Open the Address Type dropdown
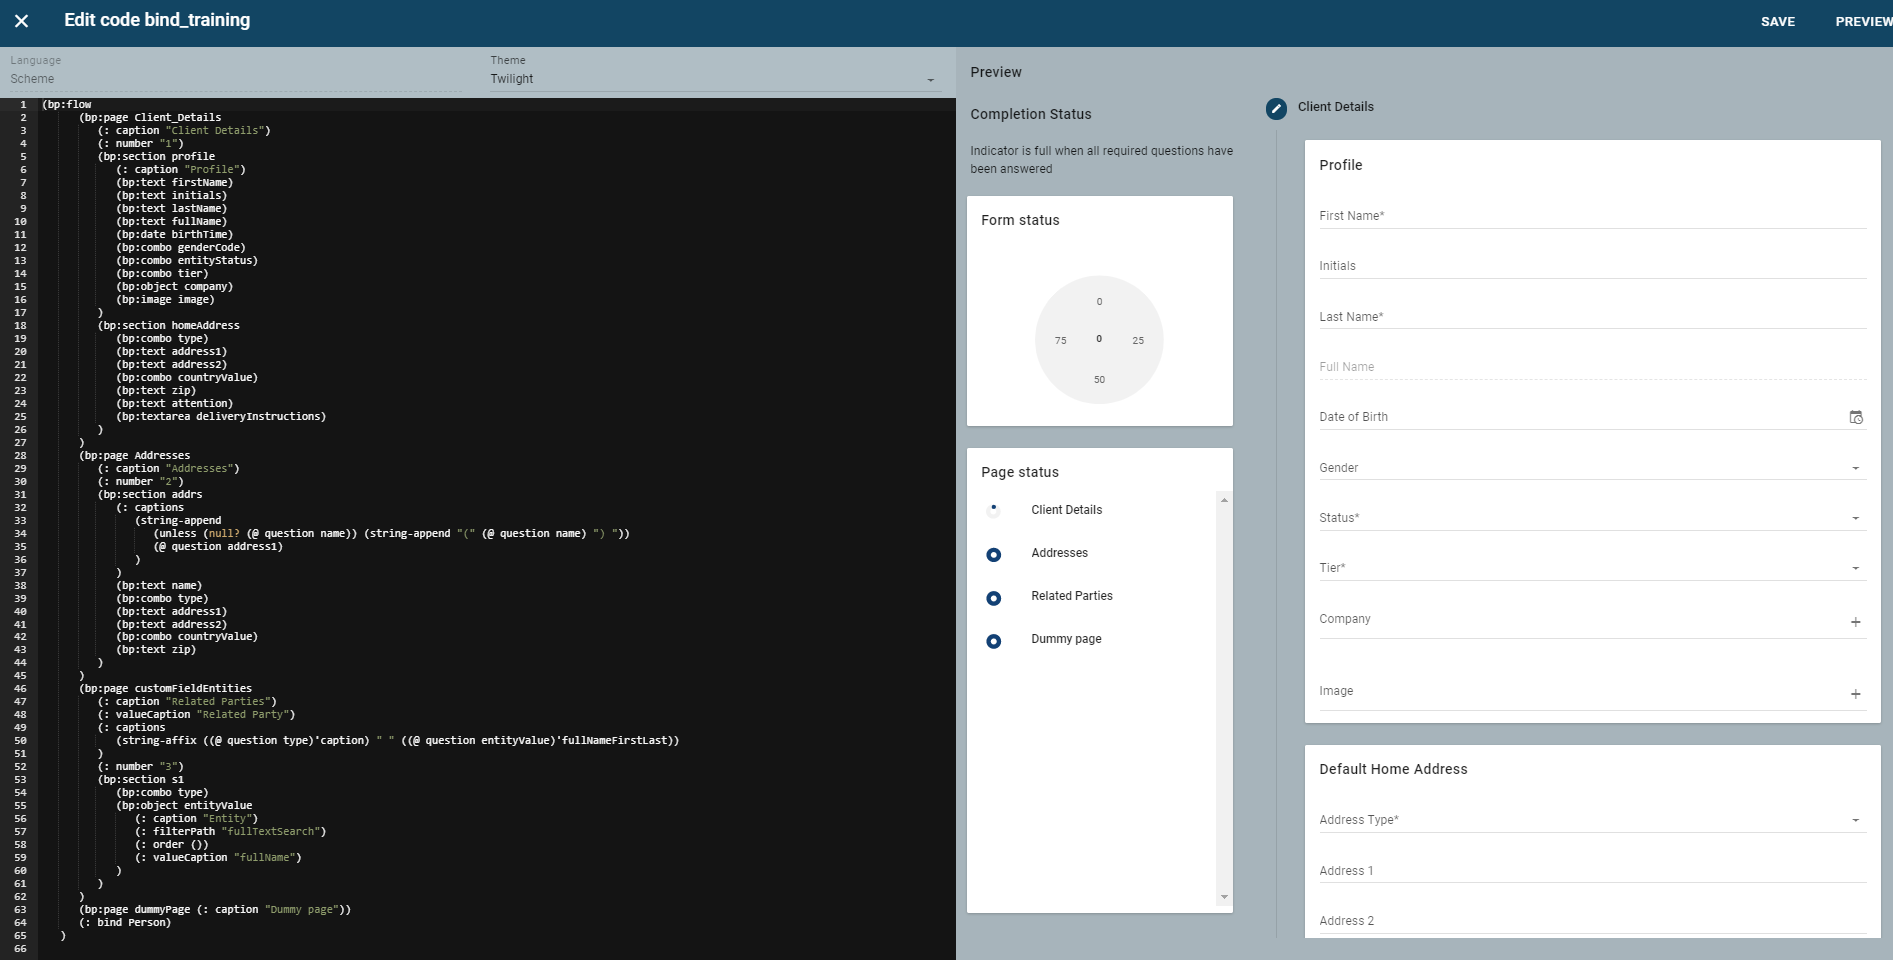 coord(1855,820)
